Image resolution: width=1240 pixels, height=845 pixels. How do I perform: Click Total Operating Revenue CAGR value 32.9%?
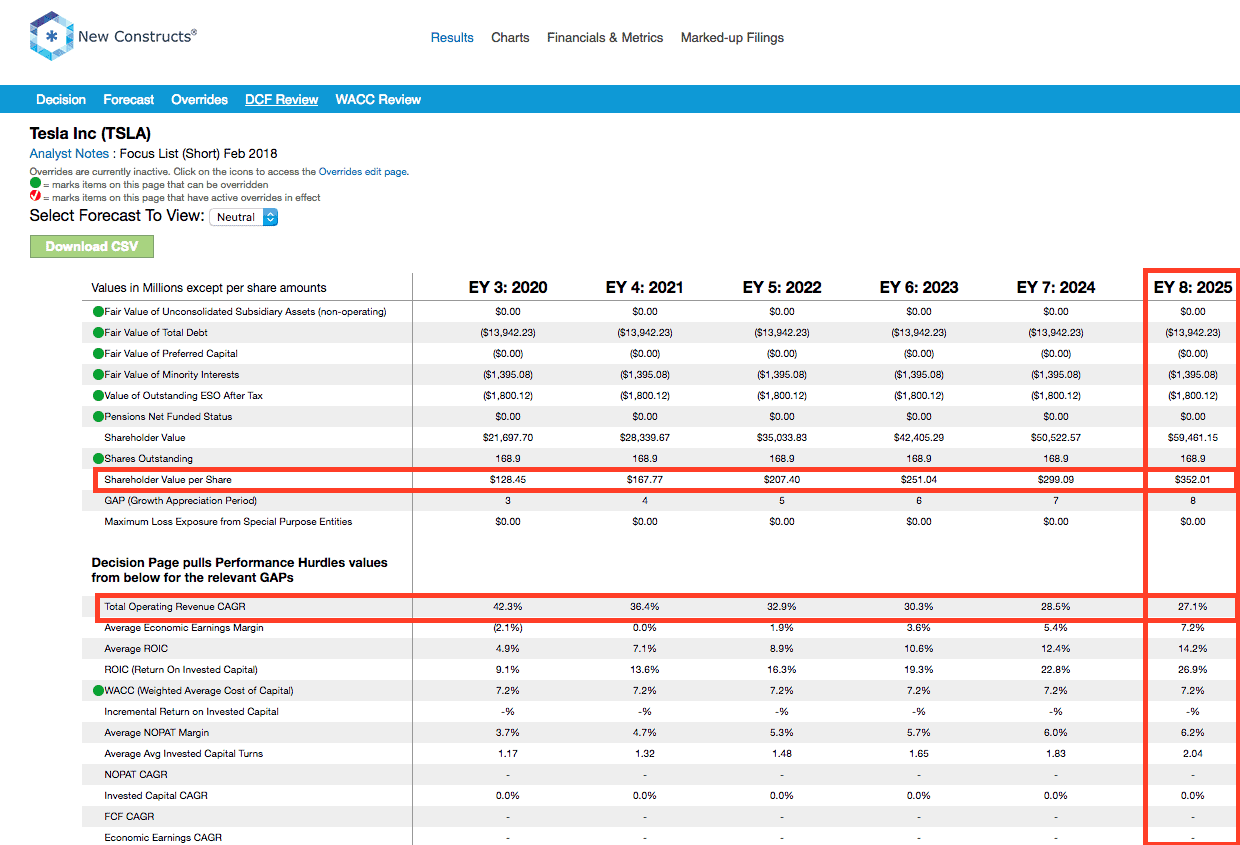782,606
